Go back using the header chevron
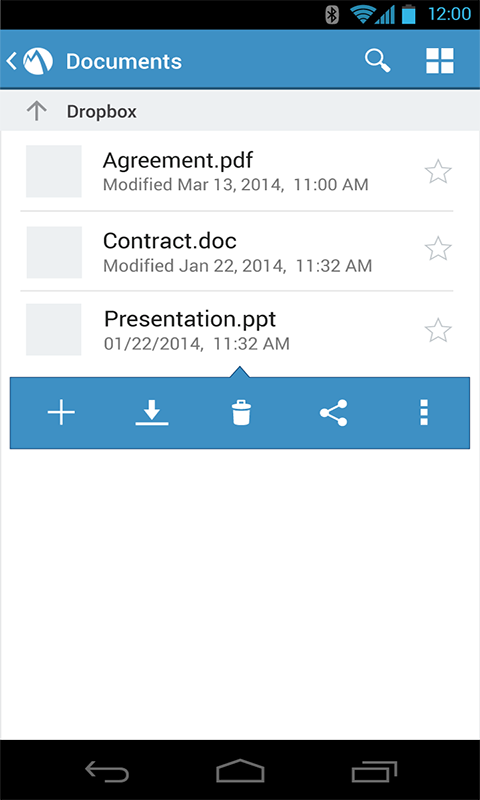This screenshot has height=800, width=480. (x=11, y=61)
